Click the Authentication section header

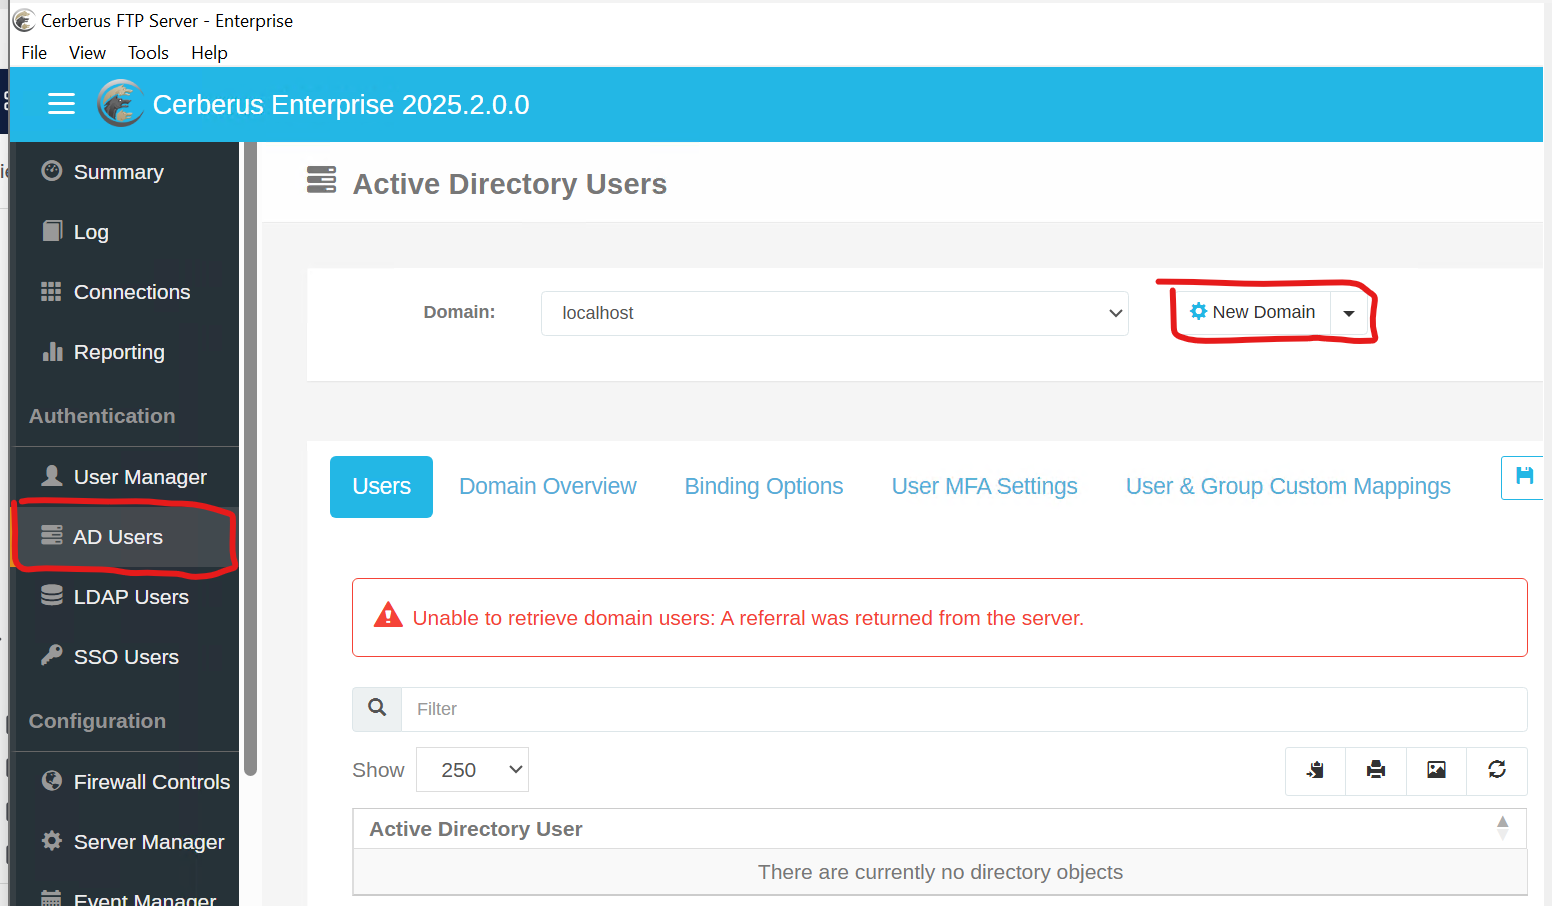[x=102, y=416]
